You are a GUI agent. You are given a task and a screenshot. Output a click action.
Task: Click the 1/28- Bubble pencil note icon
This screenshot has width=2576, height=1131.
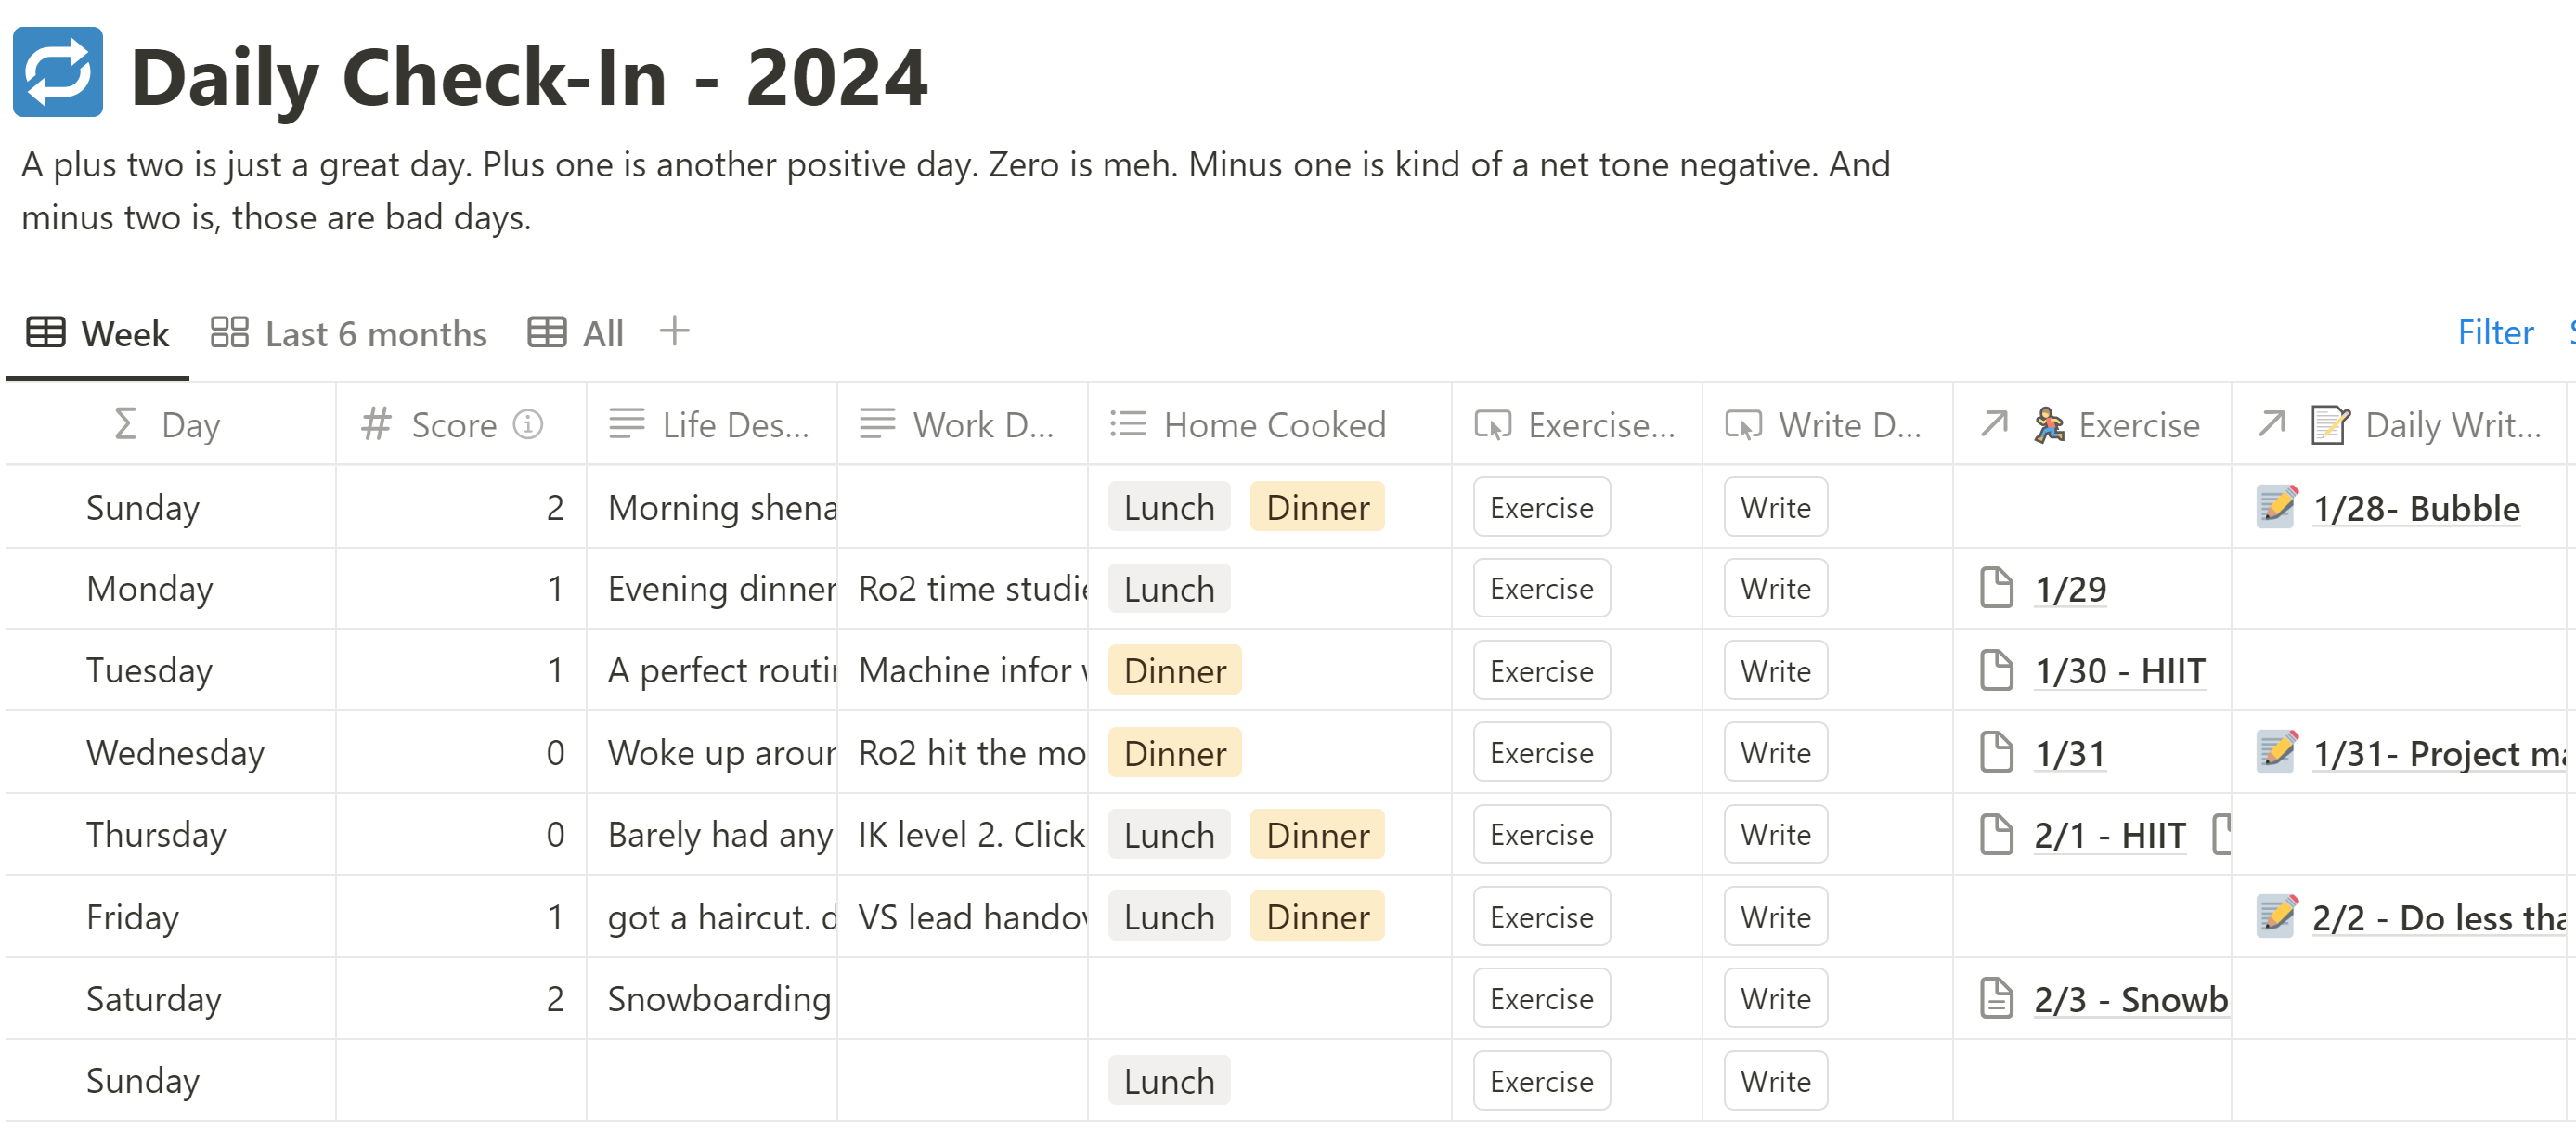(2277, 507)
